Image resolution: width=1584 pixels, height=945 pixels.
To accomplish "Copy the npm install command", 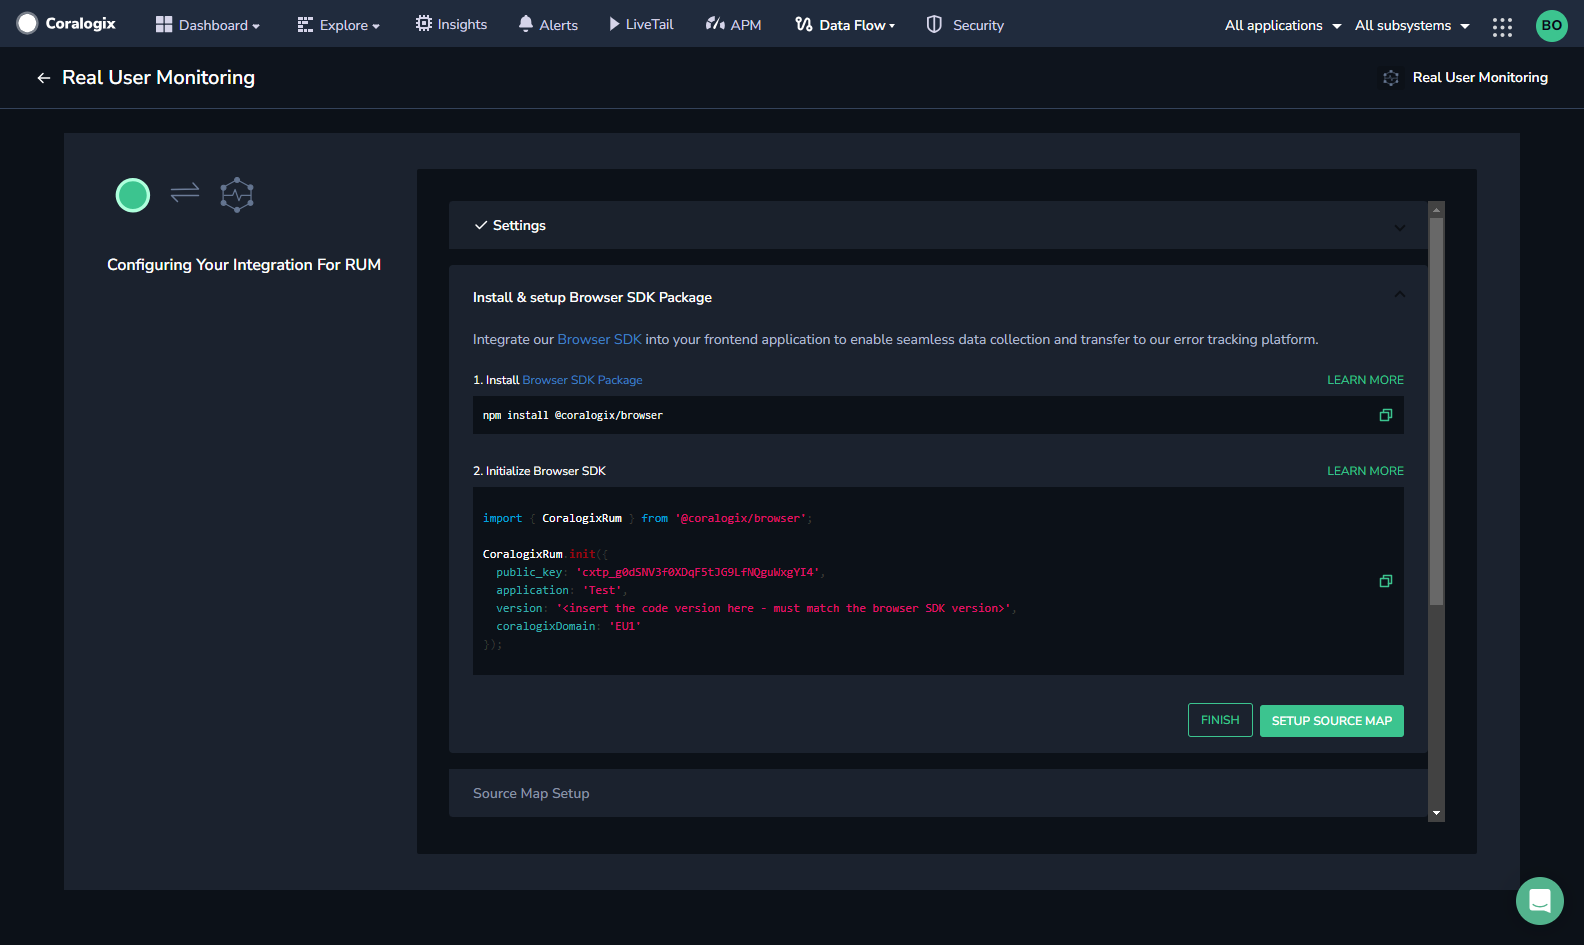I will pos(1386,415).
